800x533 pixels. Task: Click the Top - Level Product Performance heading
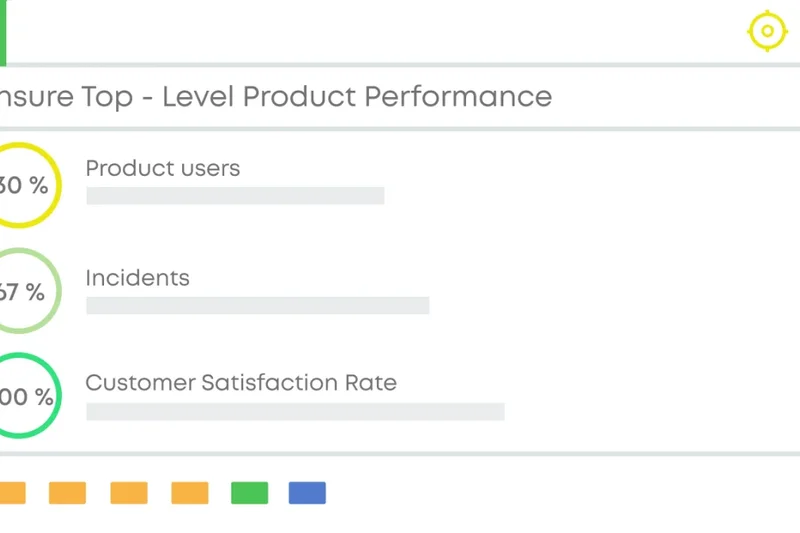pyautogui.click(x=275, y=97)
